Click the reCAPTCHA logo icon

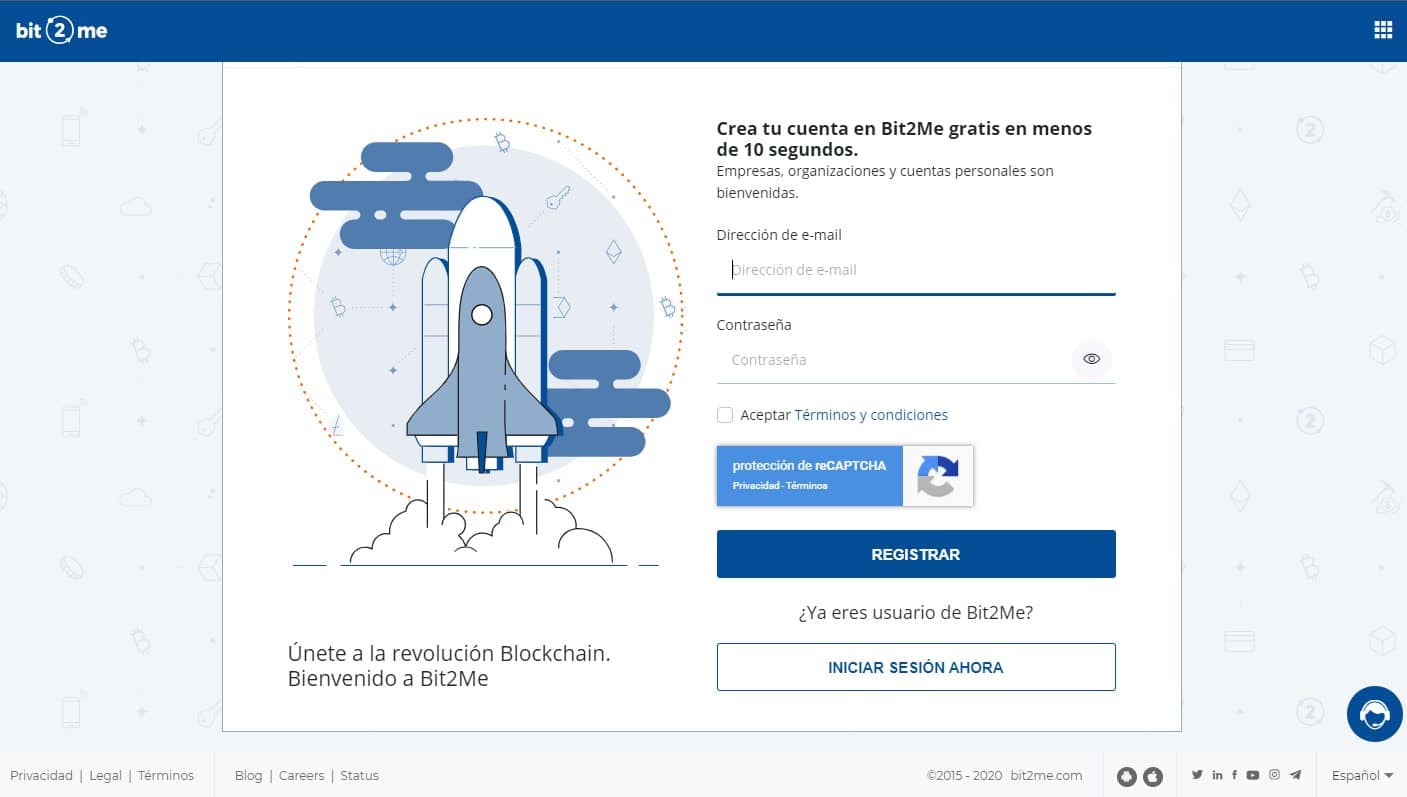click(937, 476)
